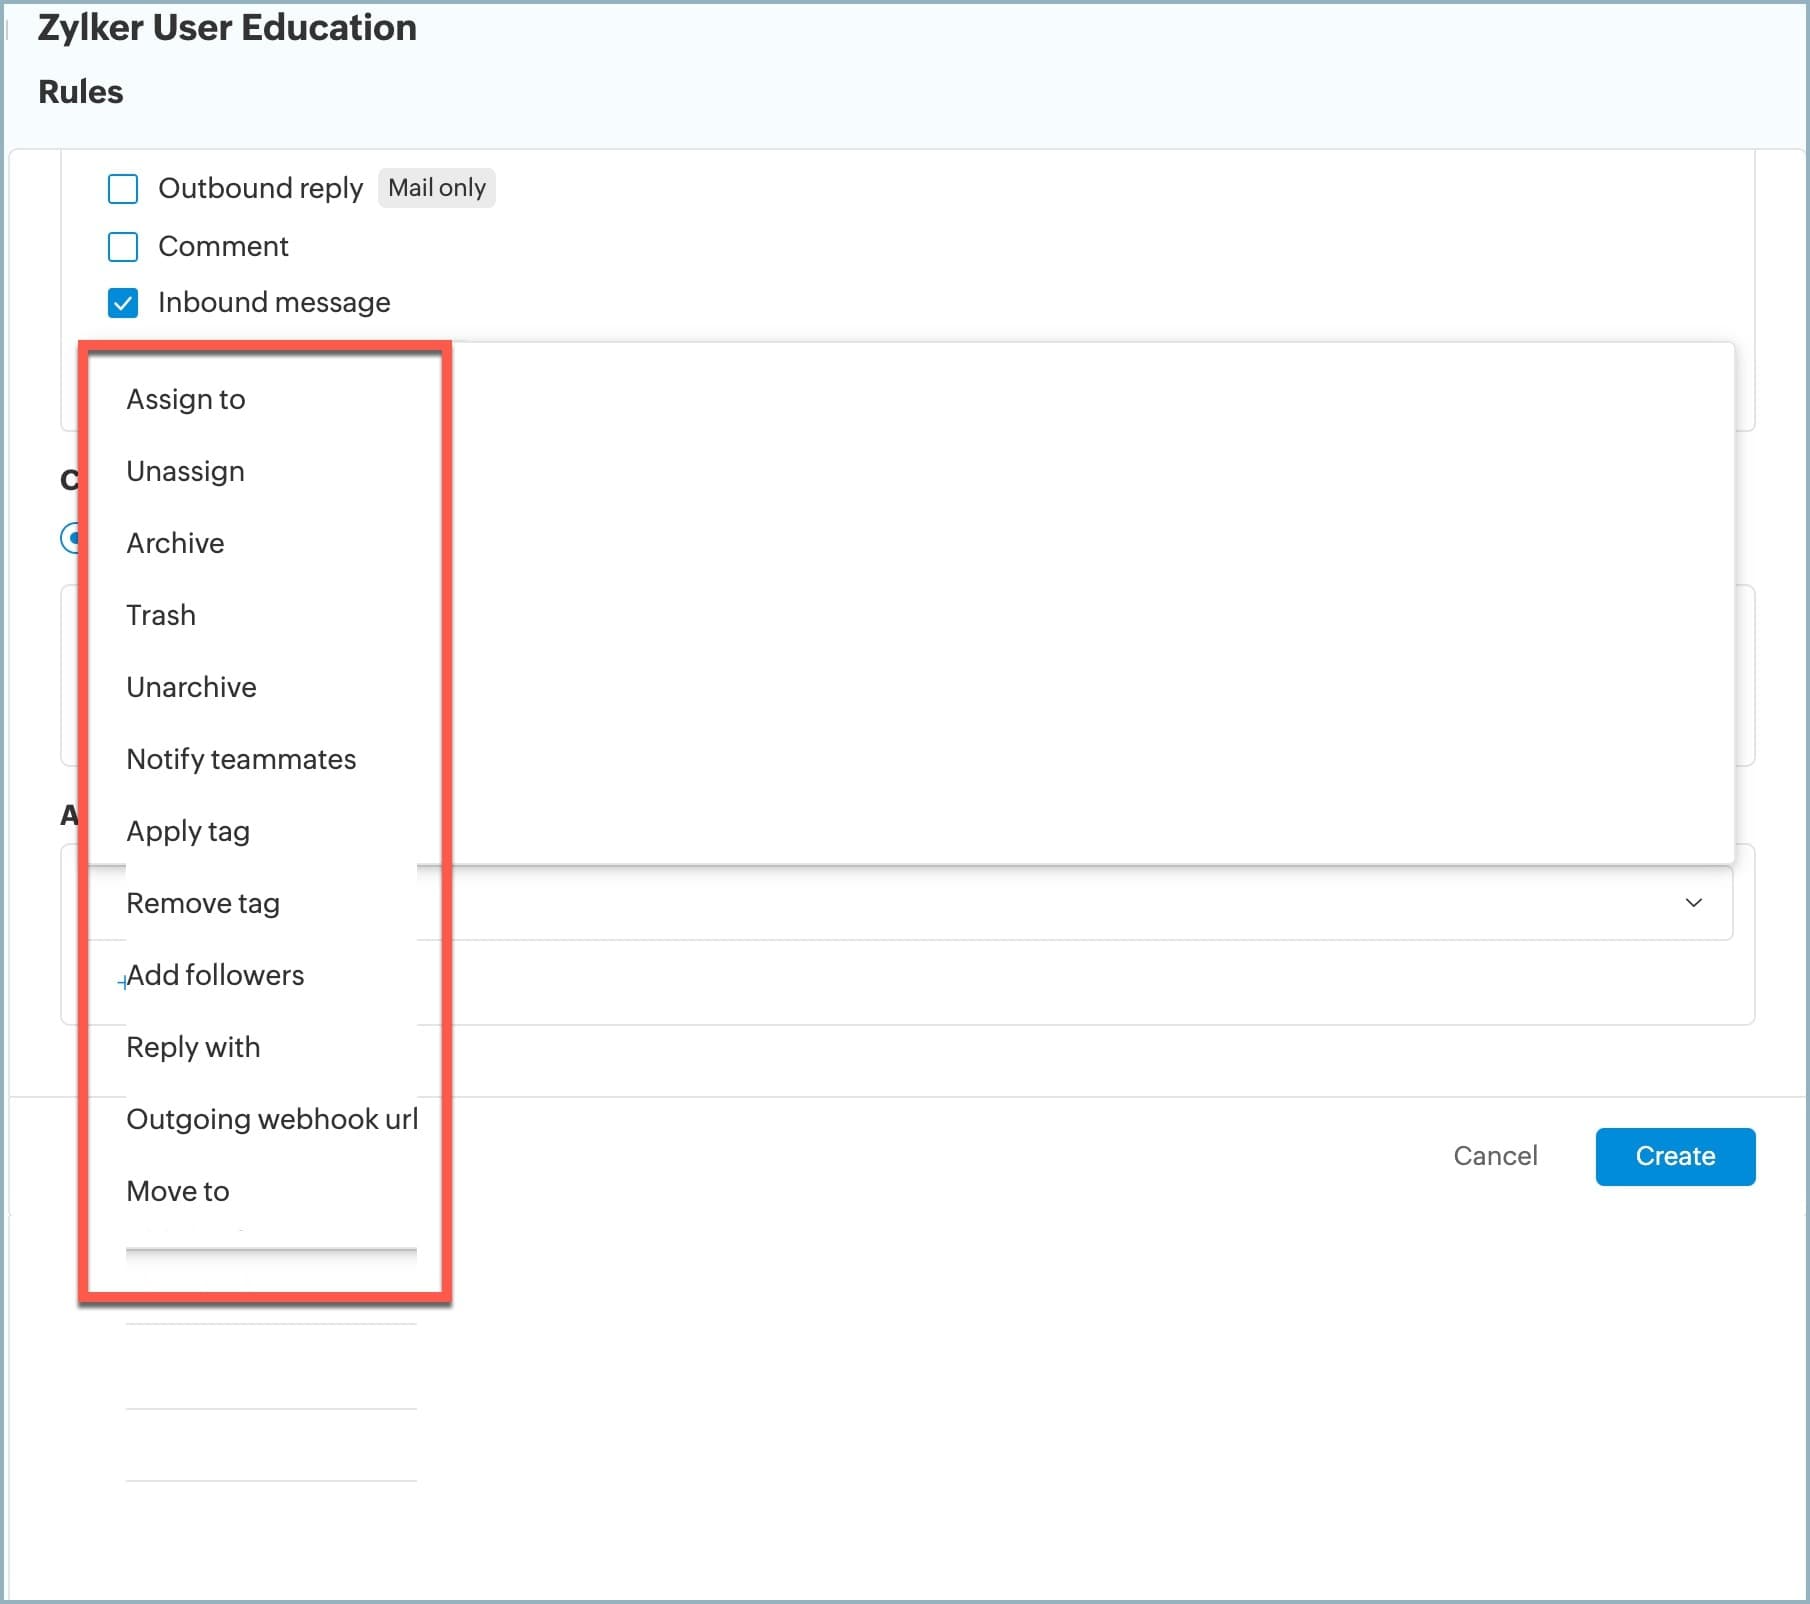The image size is (1810, 1604).
Task: Cancel the rule creation
Action: point(1495,1156)
